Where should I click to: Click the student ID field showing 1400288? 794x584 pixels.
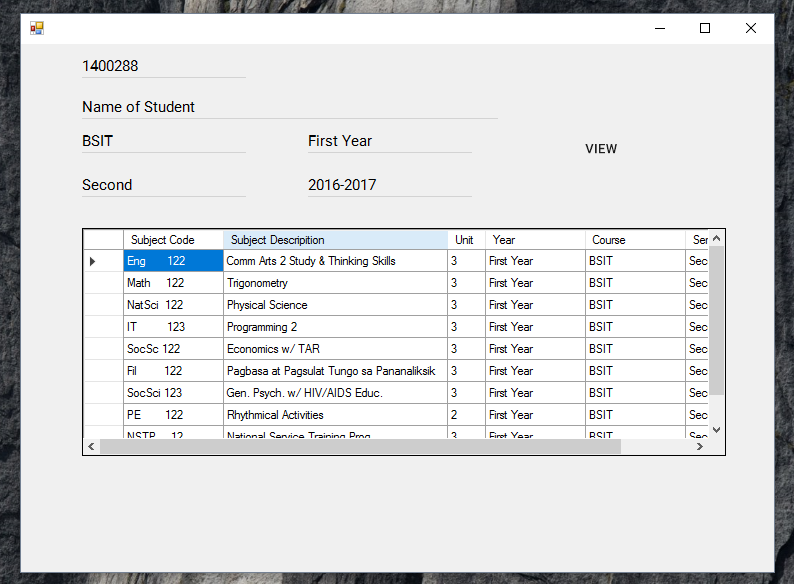click(163, 66)
